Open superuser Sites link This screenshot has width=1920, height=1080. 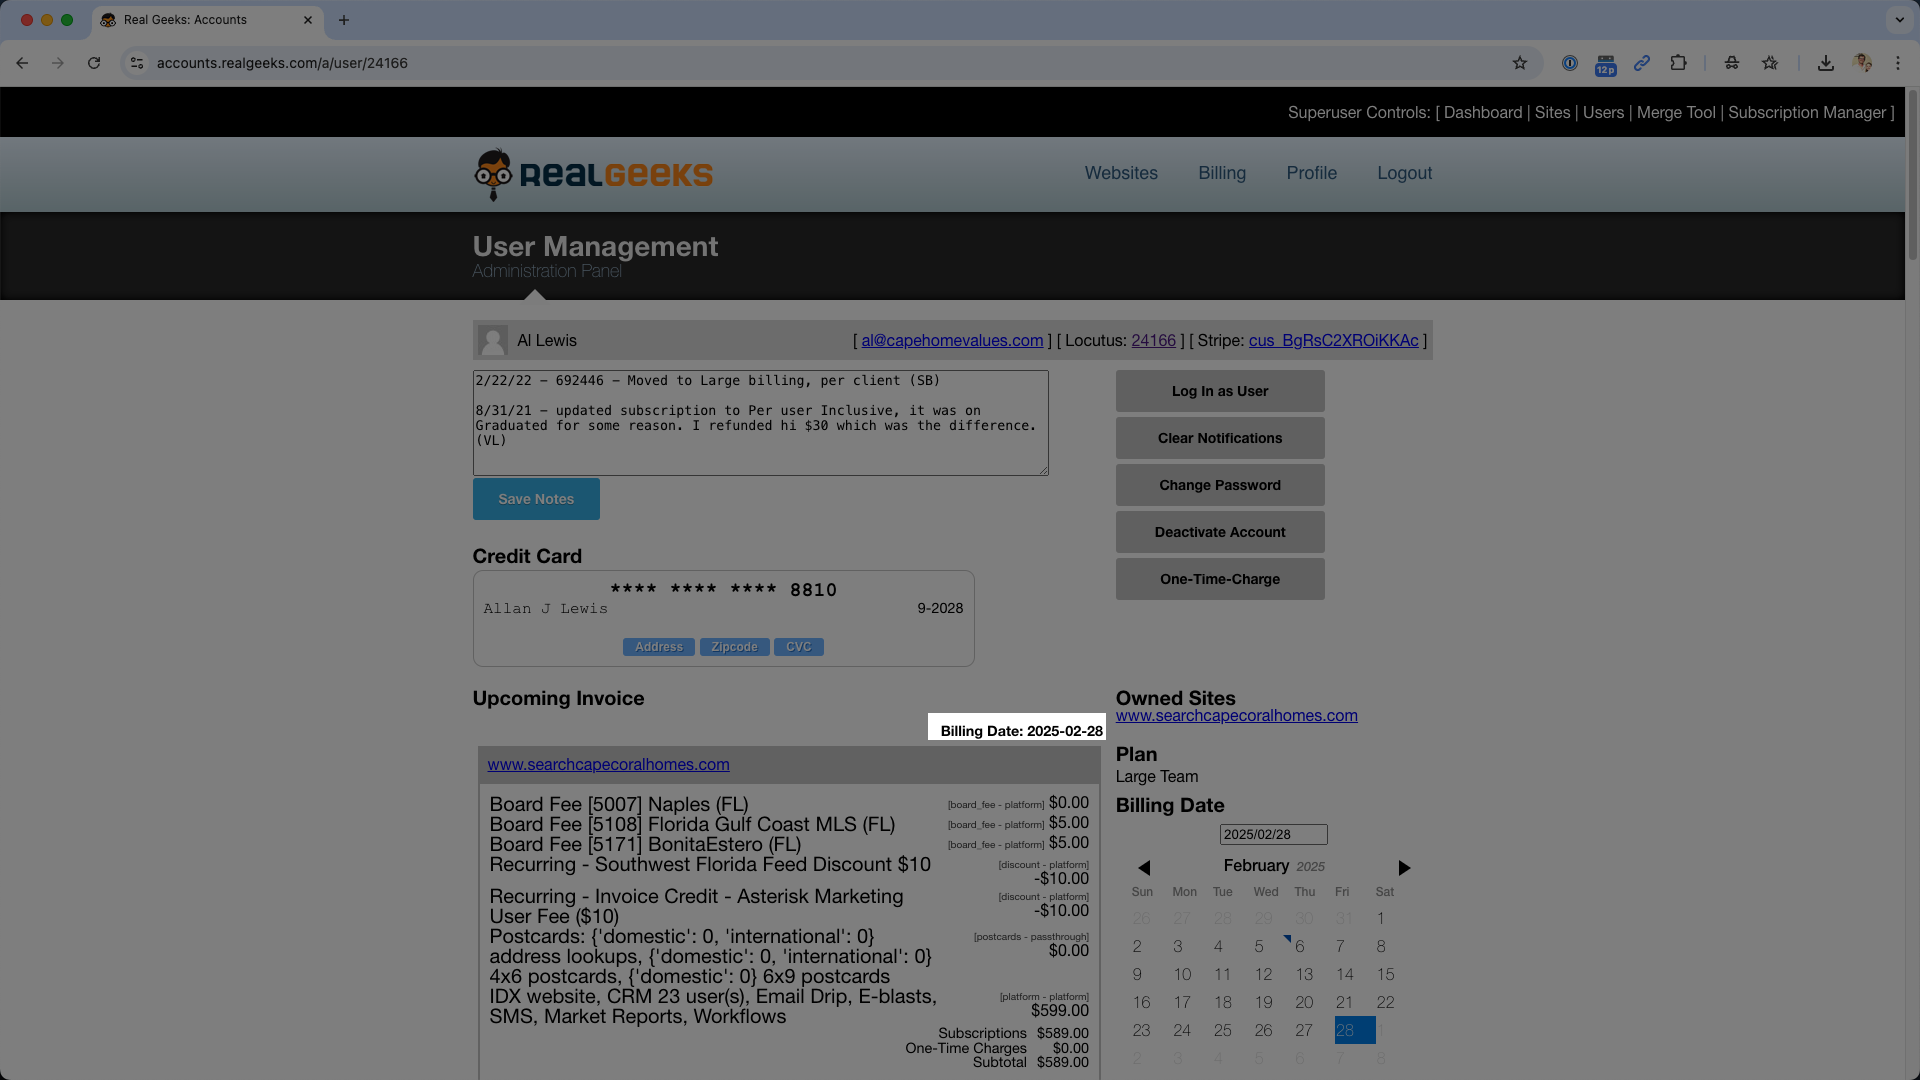pyautogui.click(x=1553, y=113)
